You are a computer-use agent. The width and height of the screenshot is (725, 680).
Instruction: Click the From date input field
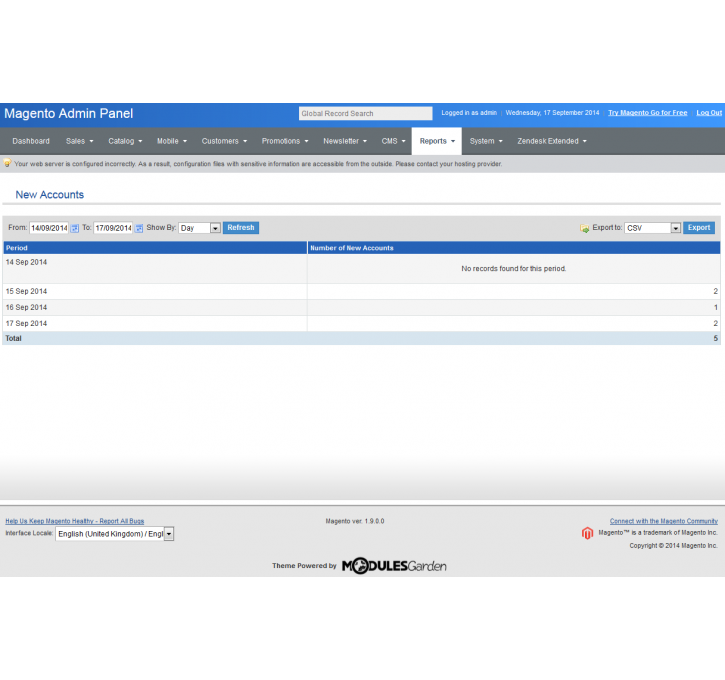(49, 228)
